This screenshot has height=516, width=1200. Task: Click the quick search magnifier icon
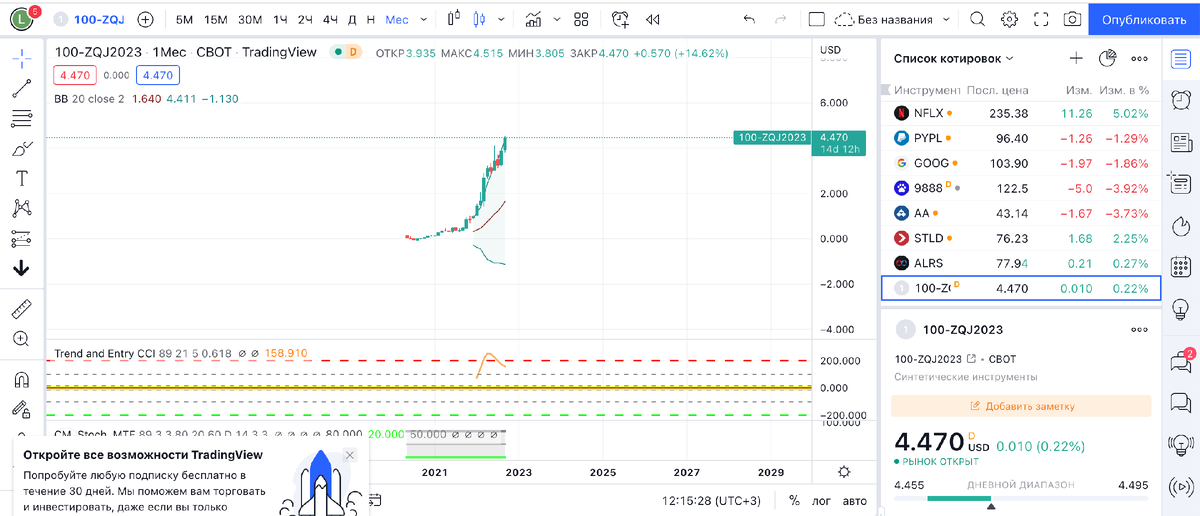click(977, 19)
